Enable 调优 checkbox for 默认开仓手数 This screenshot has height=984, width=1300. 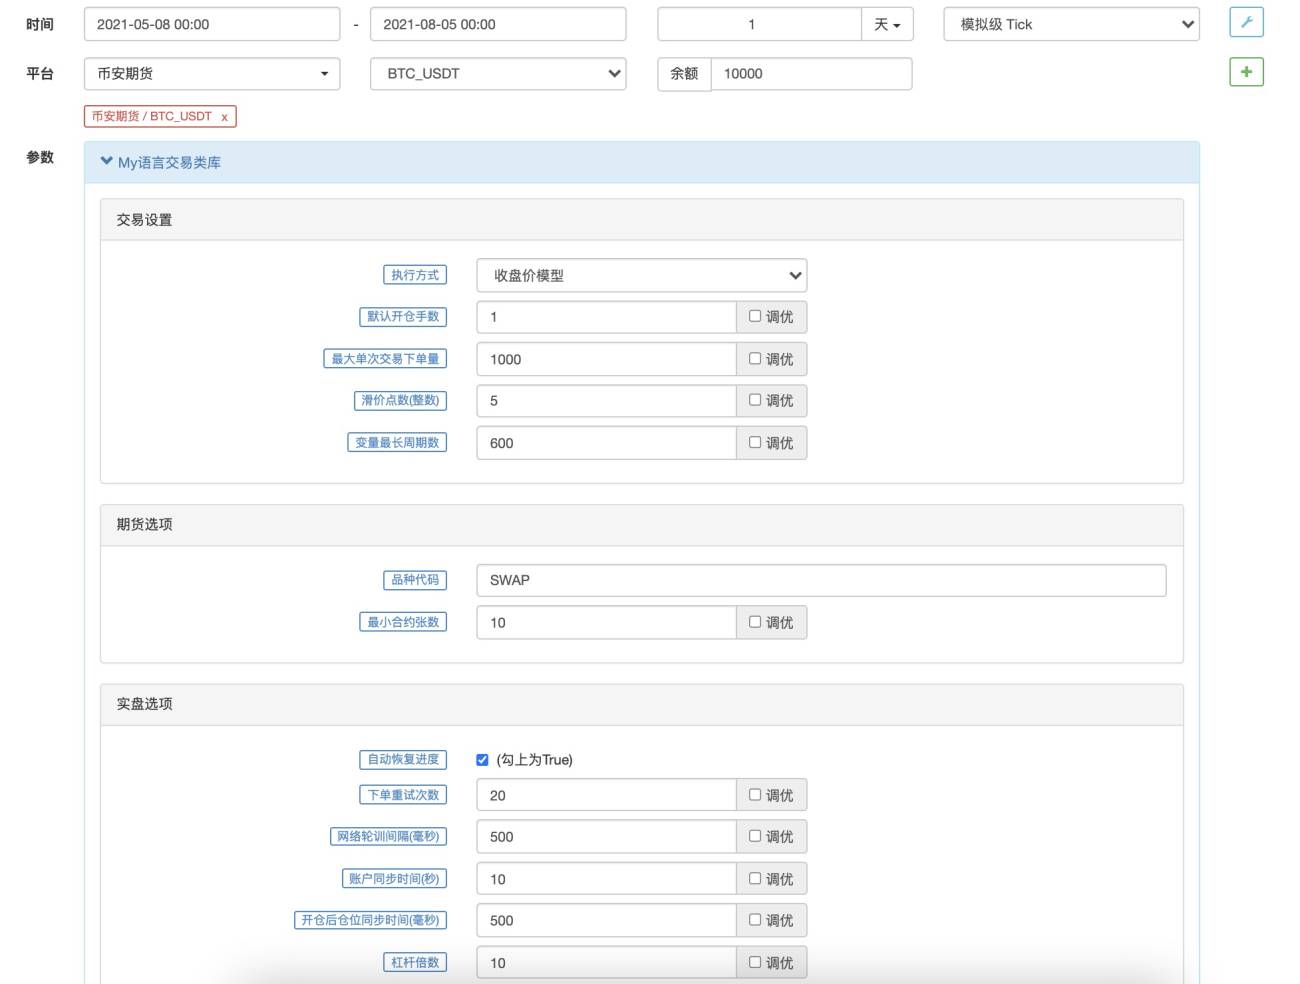pos(755,316)
